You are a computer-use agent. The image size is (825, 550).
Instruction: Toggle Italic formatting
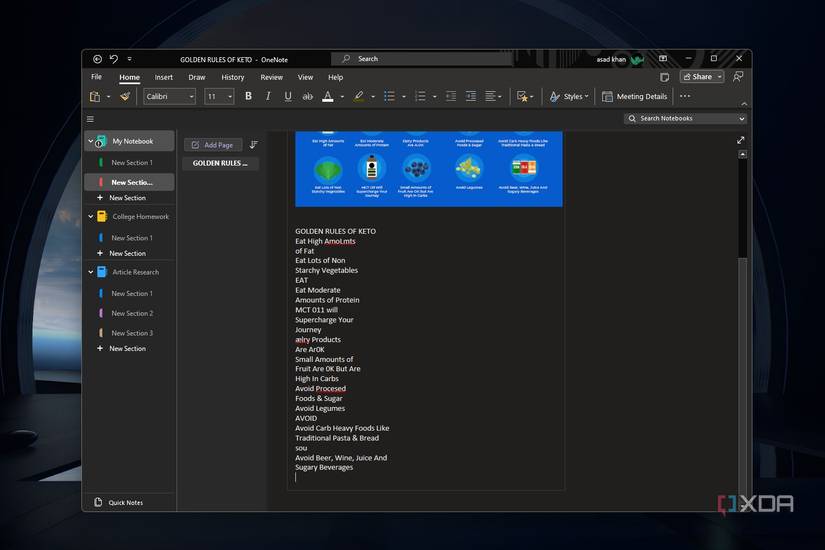(268, 96)
